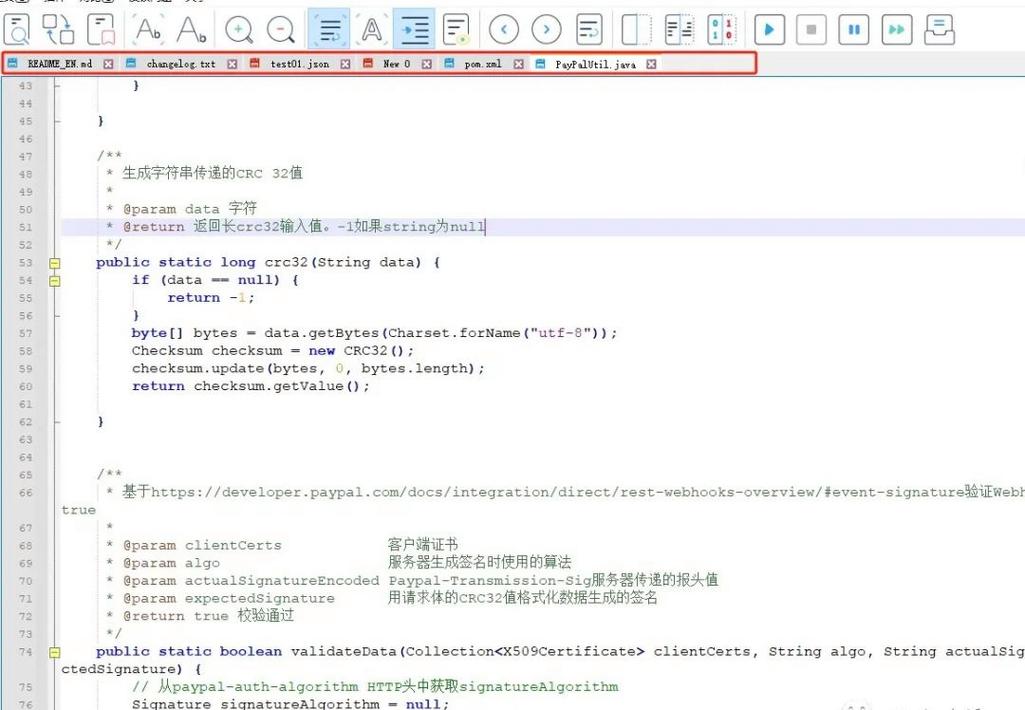Close the pom.xml tab
This screenshot has width=1025, height=710.
point(518,63)
